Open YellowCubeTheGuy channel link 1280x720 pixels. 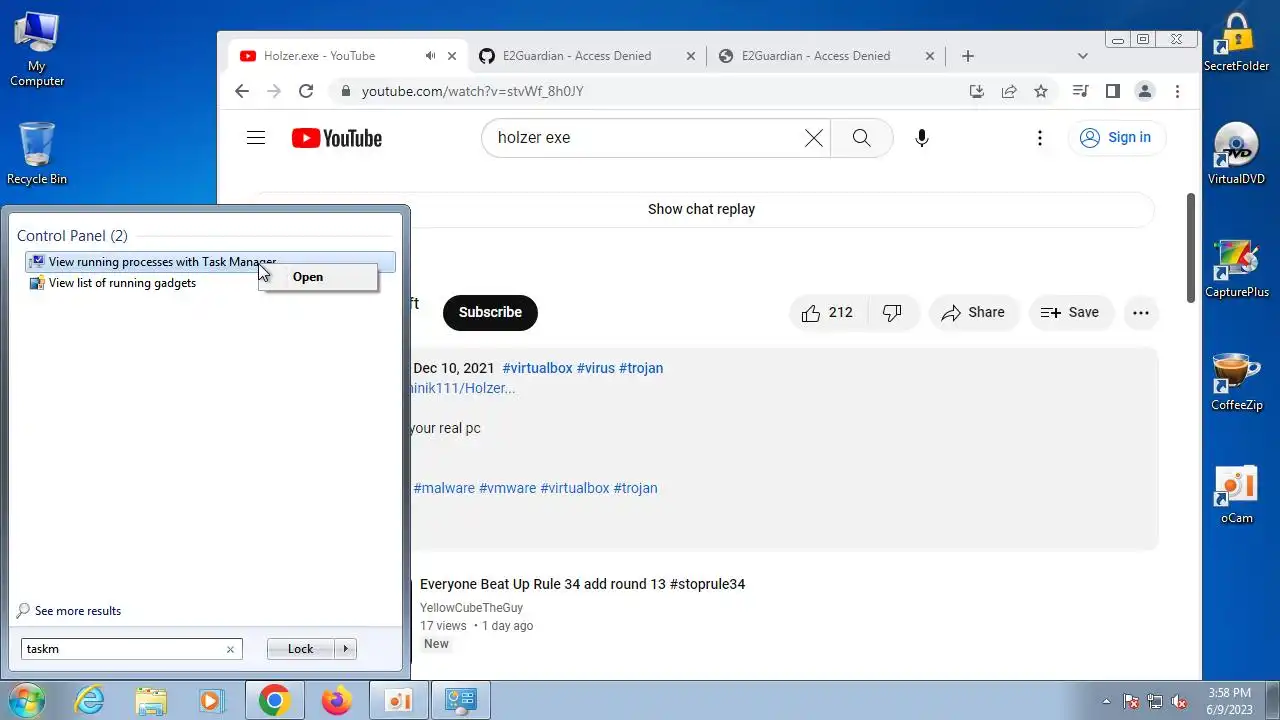click(471, 608)
